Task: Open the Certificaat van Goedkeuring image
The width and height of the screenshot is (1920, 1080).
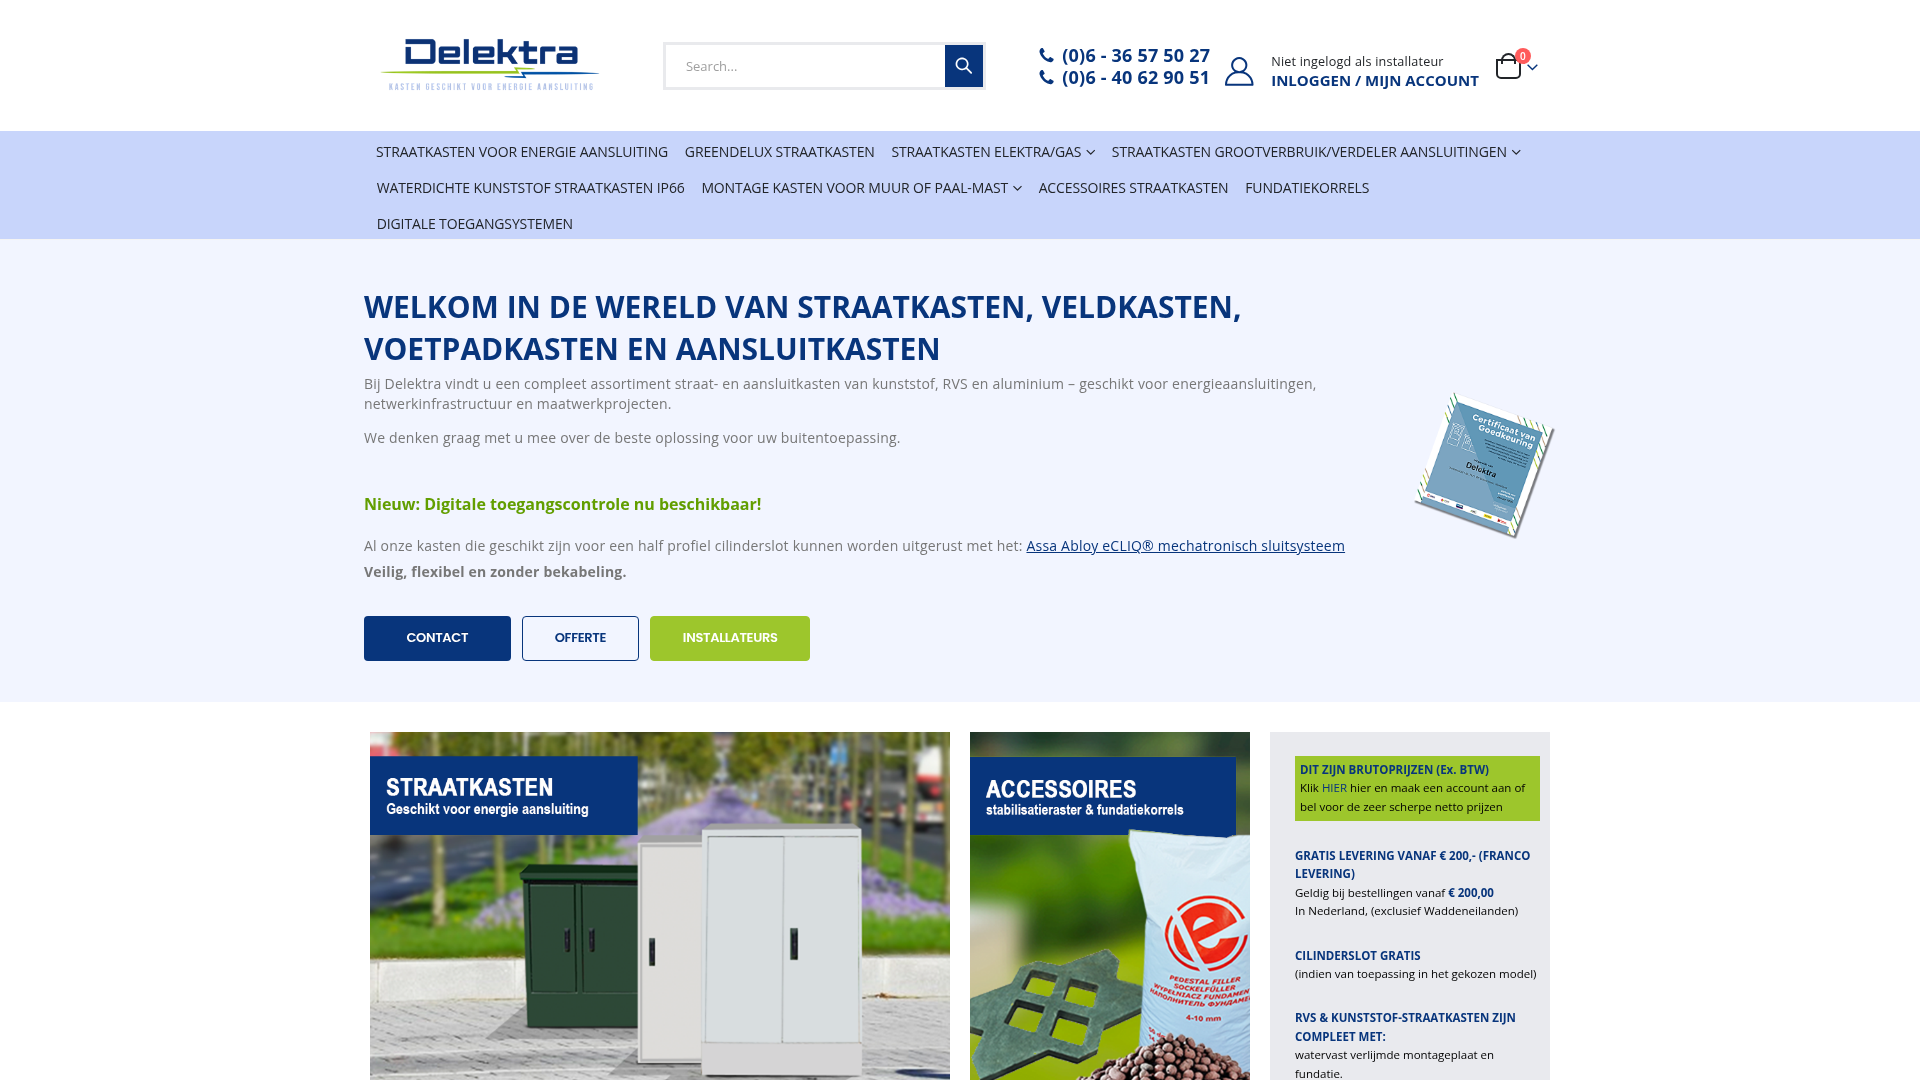Action: (x=1484, y=465)
